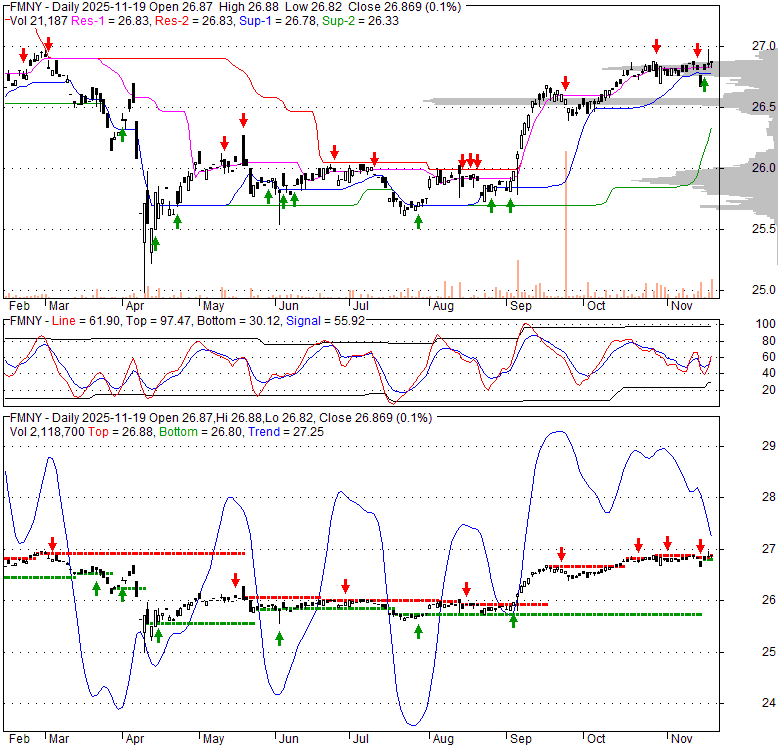Select the Sep month label under the top chart

coord(522,306)
